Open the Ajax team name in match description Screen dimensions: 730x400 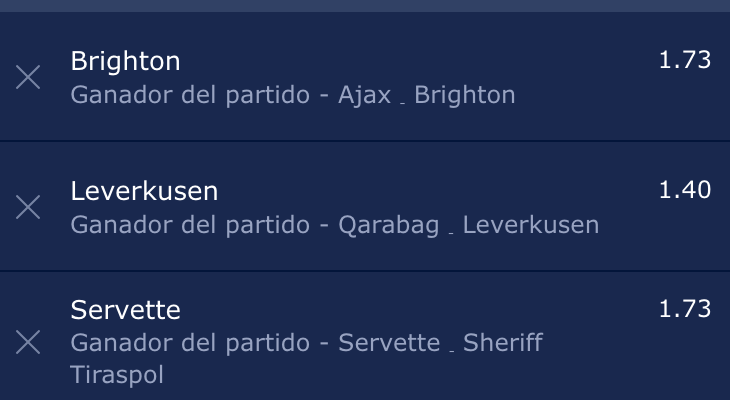point(364,96)
